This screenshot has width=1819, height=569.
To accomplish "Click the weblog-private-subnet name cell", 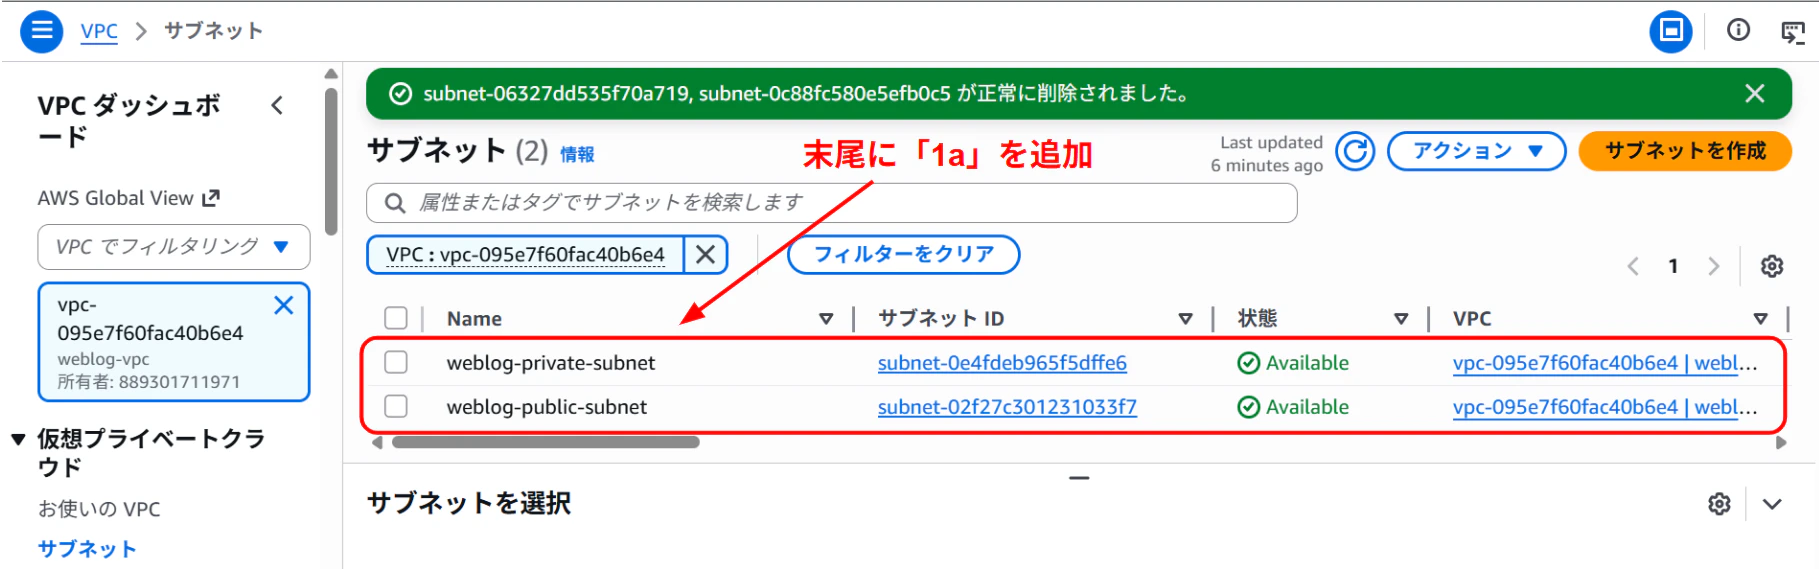I will 551,363.
